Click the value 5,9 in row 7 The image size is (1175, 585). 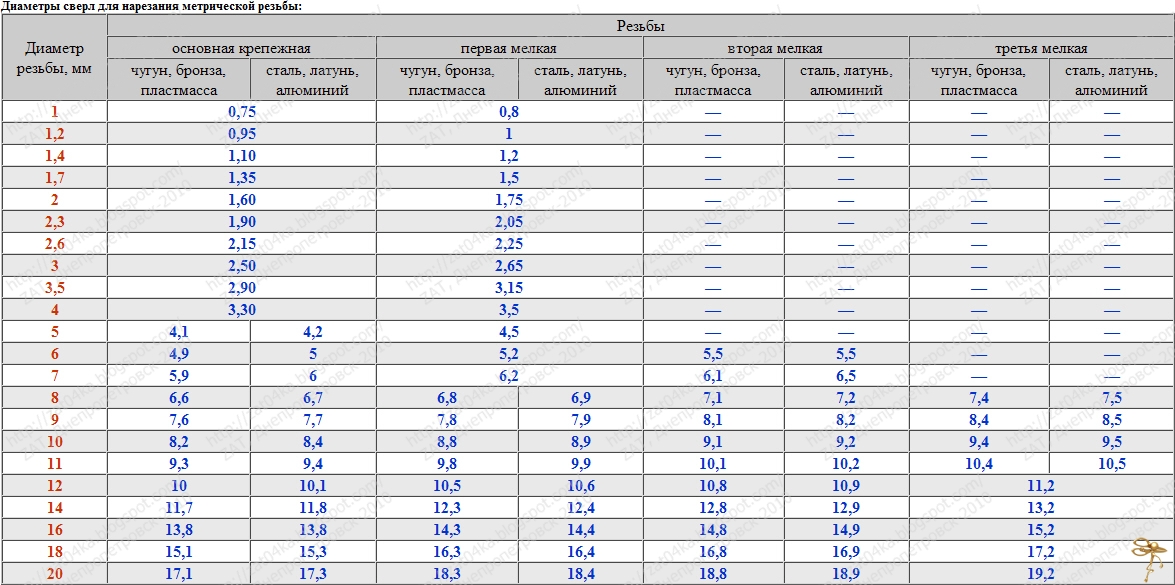click(x=178, y=376)
